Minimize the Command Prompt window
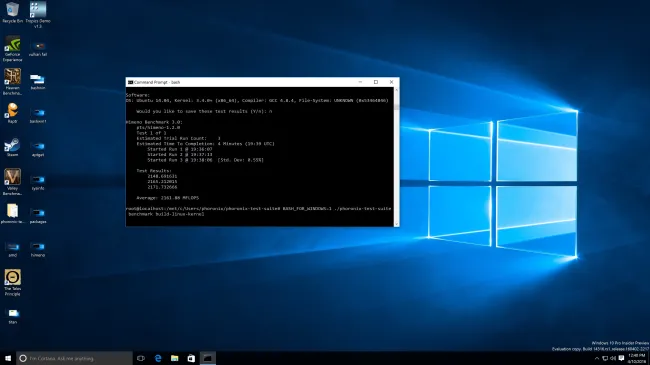650x365 pixels. point(360,82)
